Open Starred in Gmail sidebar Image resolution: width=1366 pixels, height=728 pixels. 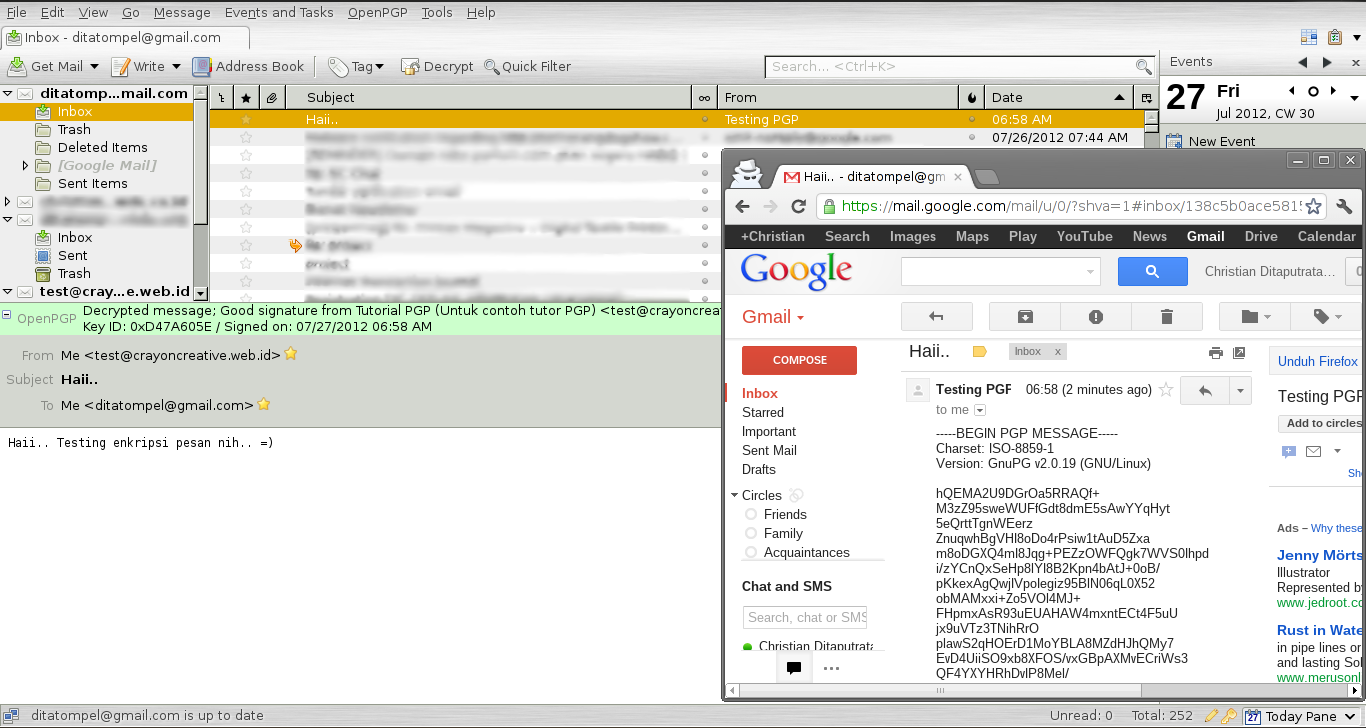(763, 412)
